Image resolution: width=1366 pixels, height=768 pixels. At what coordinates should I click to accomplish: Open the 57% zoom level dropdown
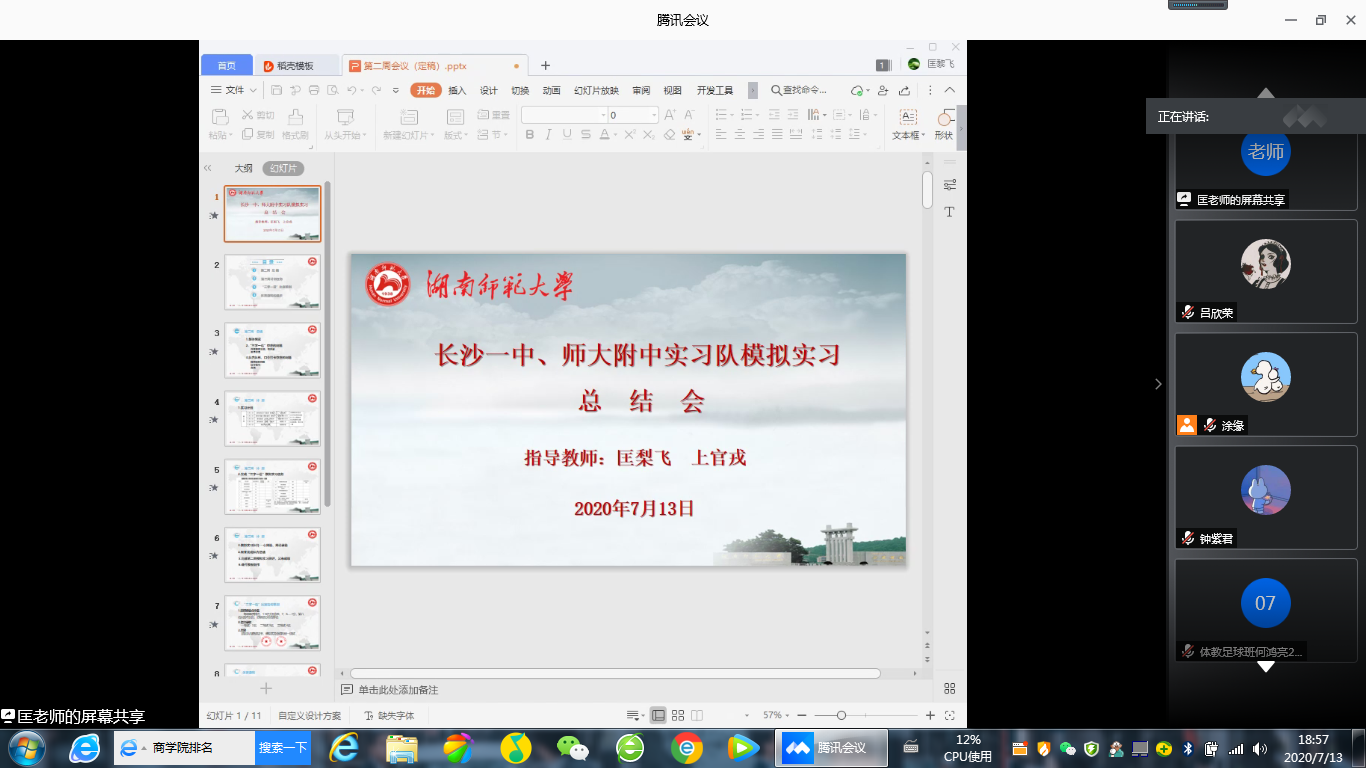(777, 715)
